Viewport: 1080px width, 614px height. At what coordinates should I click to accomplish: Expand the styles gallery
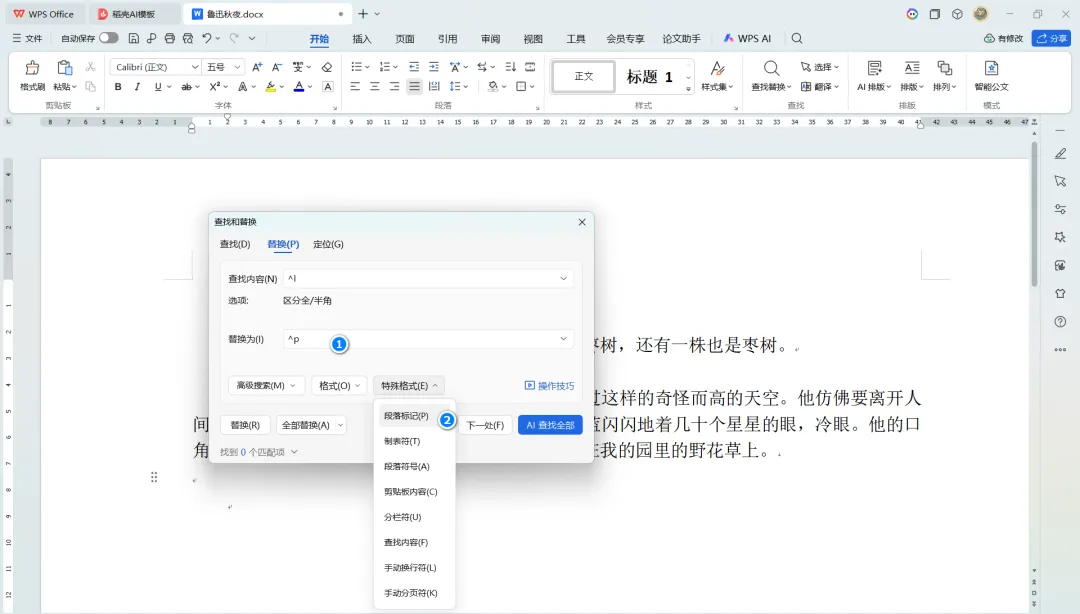pyautogui.click(x=688, y=89)
